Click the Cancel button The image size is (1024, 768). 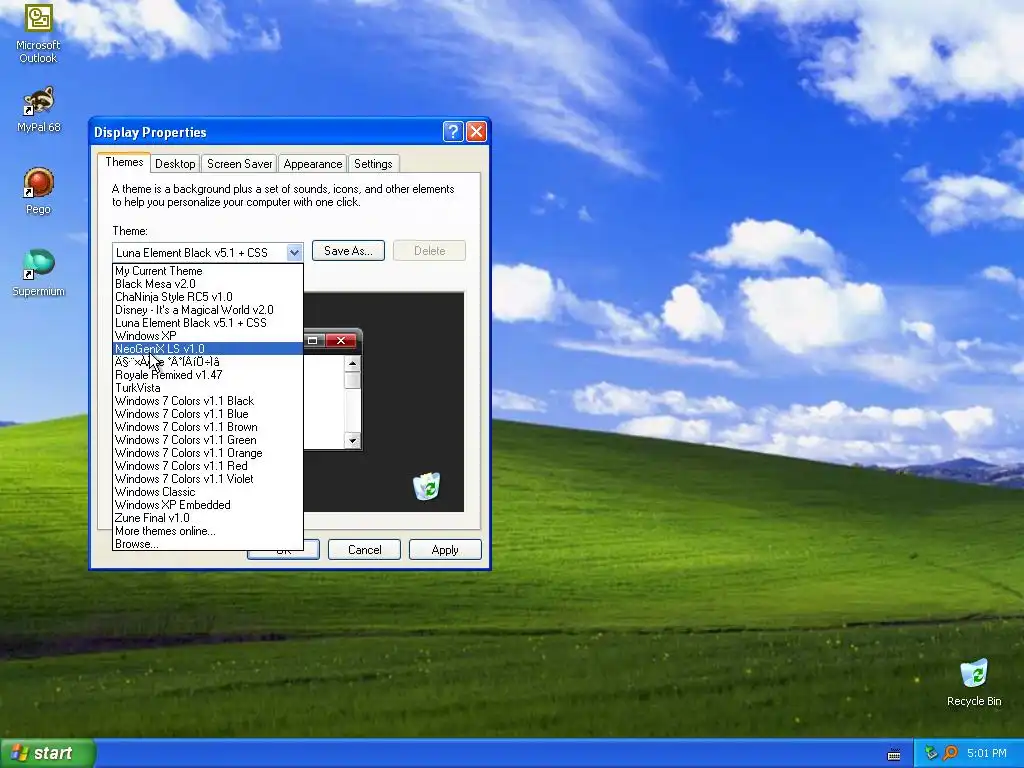click(364, 550)
